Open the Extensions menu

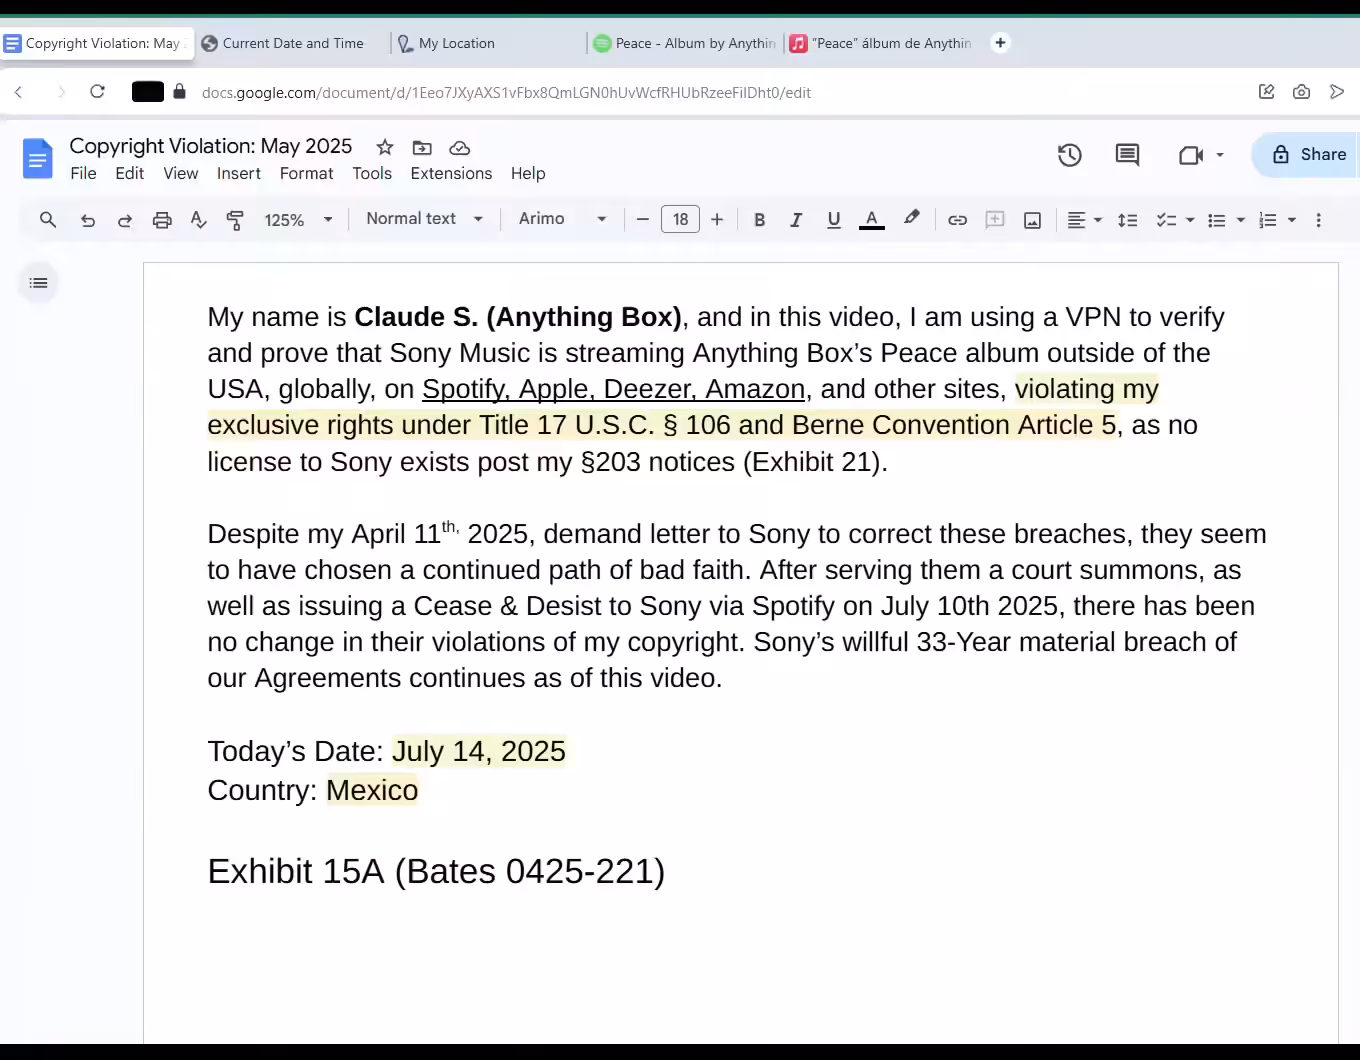(451, 173)
